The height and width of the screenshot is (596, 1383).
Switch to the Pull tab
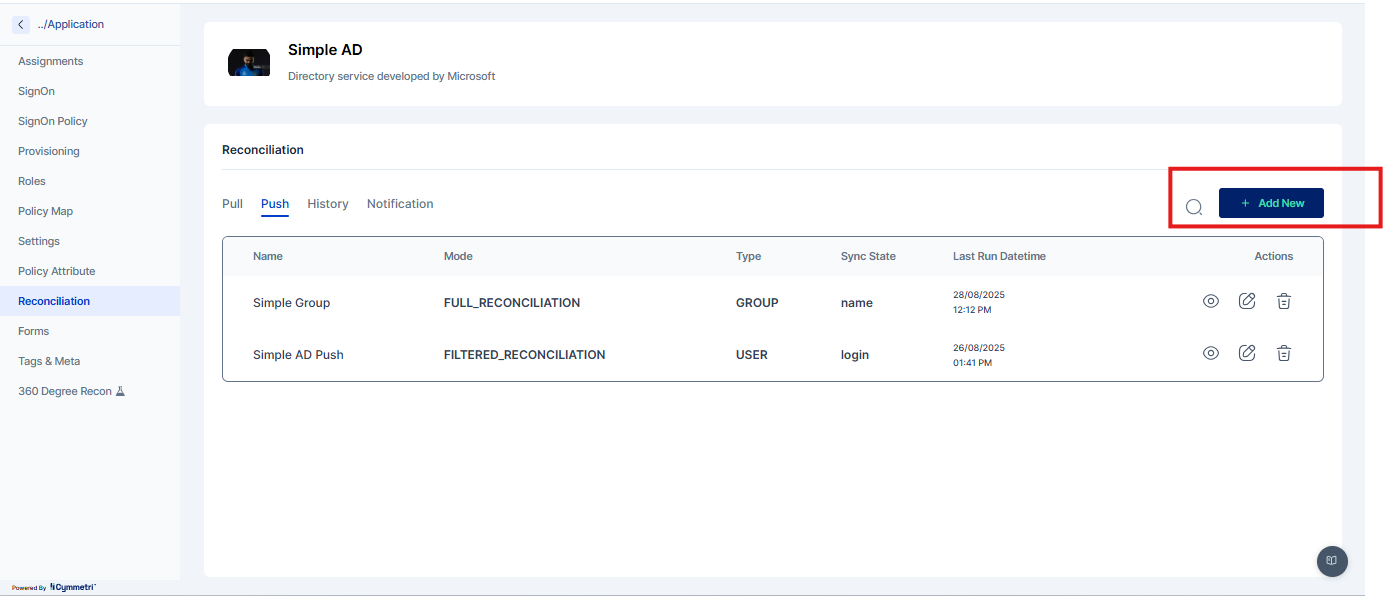click(x=232, y=204)
